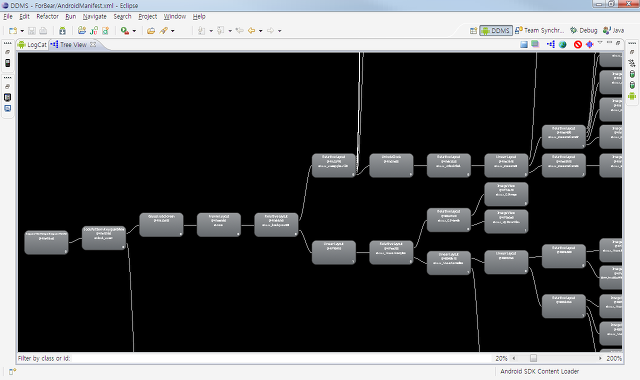Open the Run menu
This screenshot has width=640, height=380.
71,17
